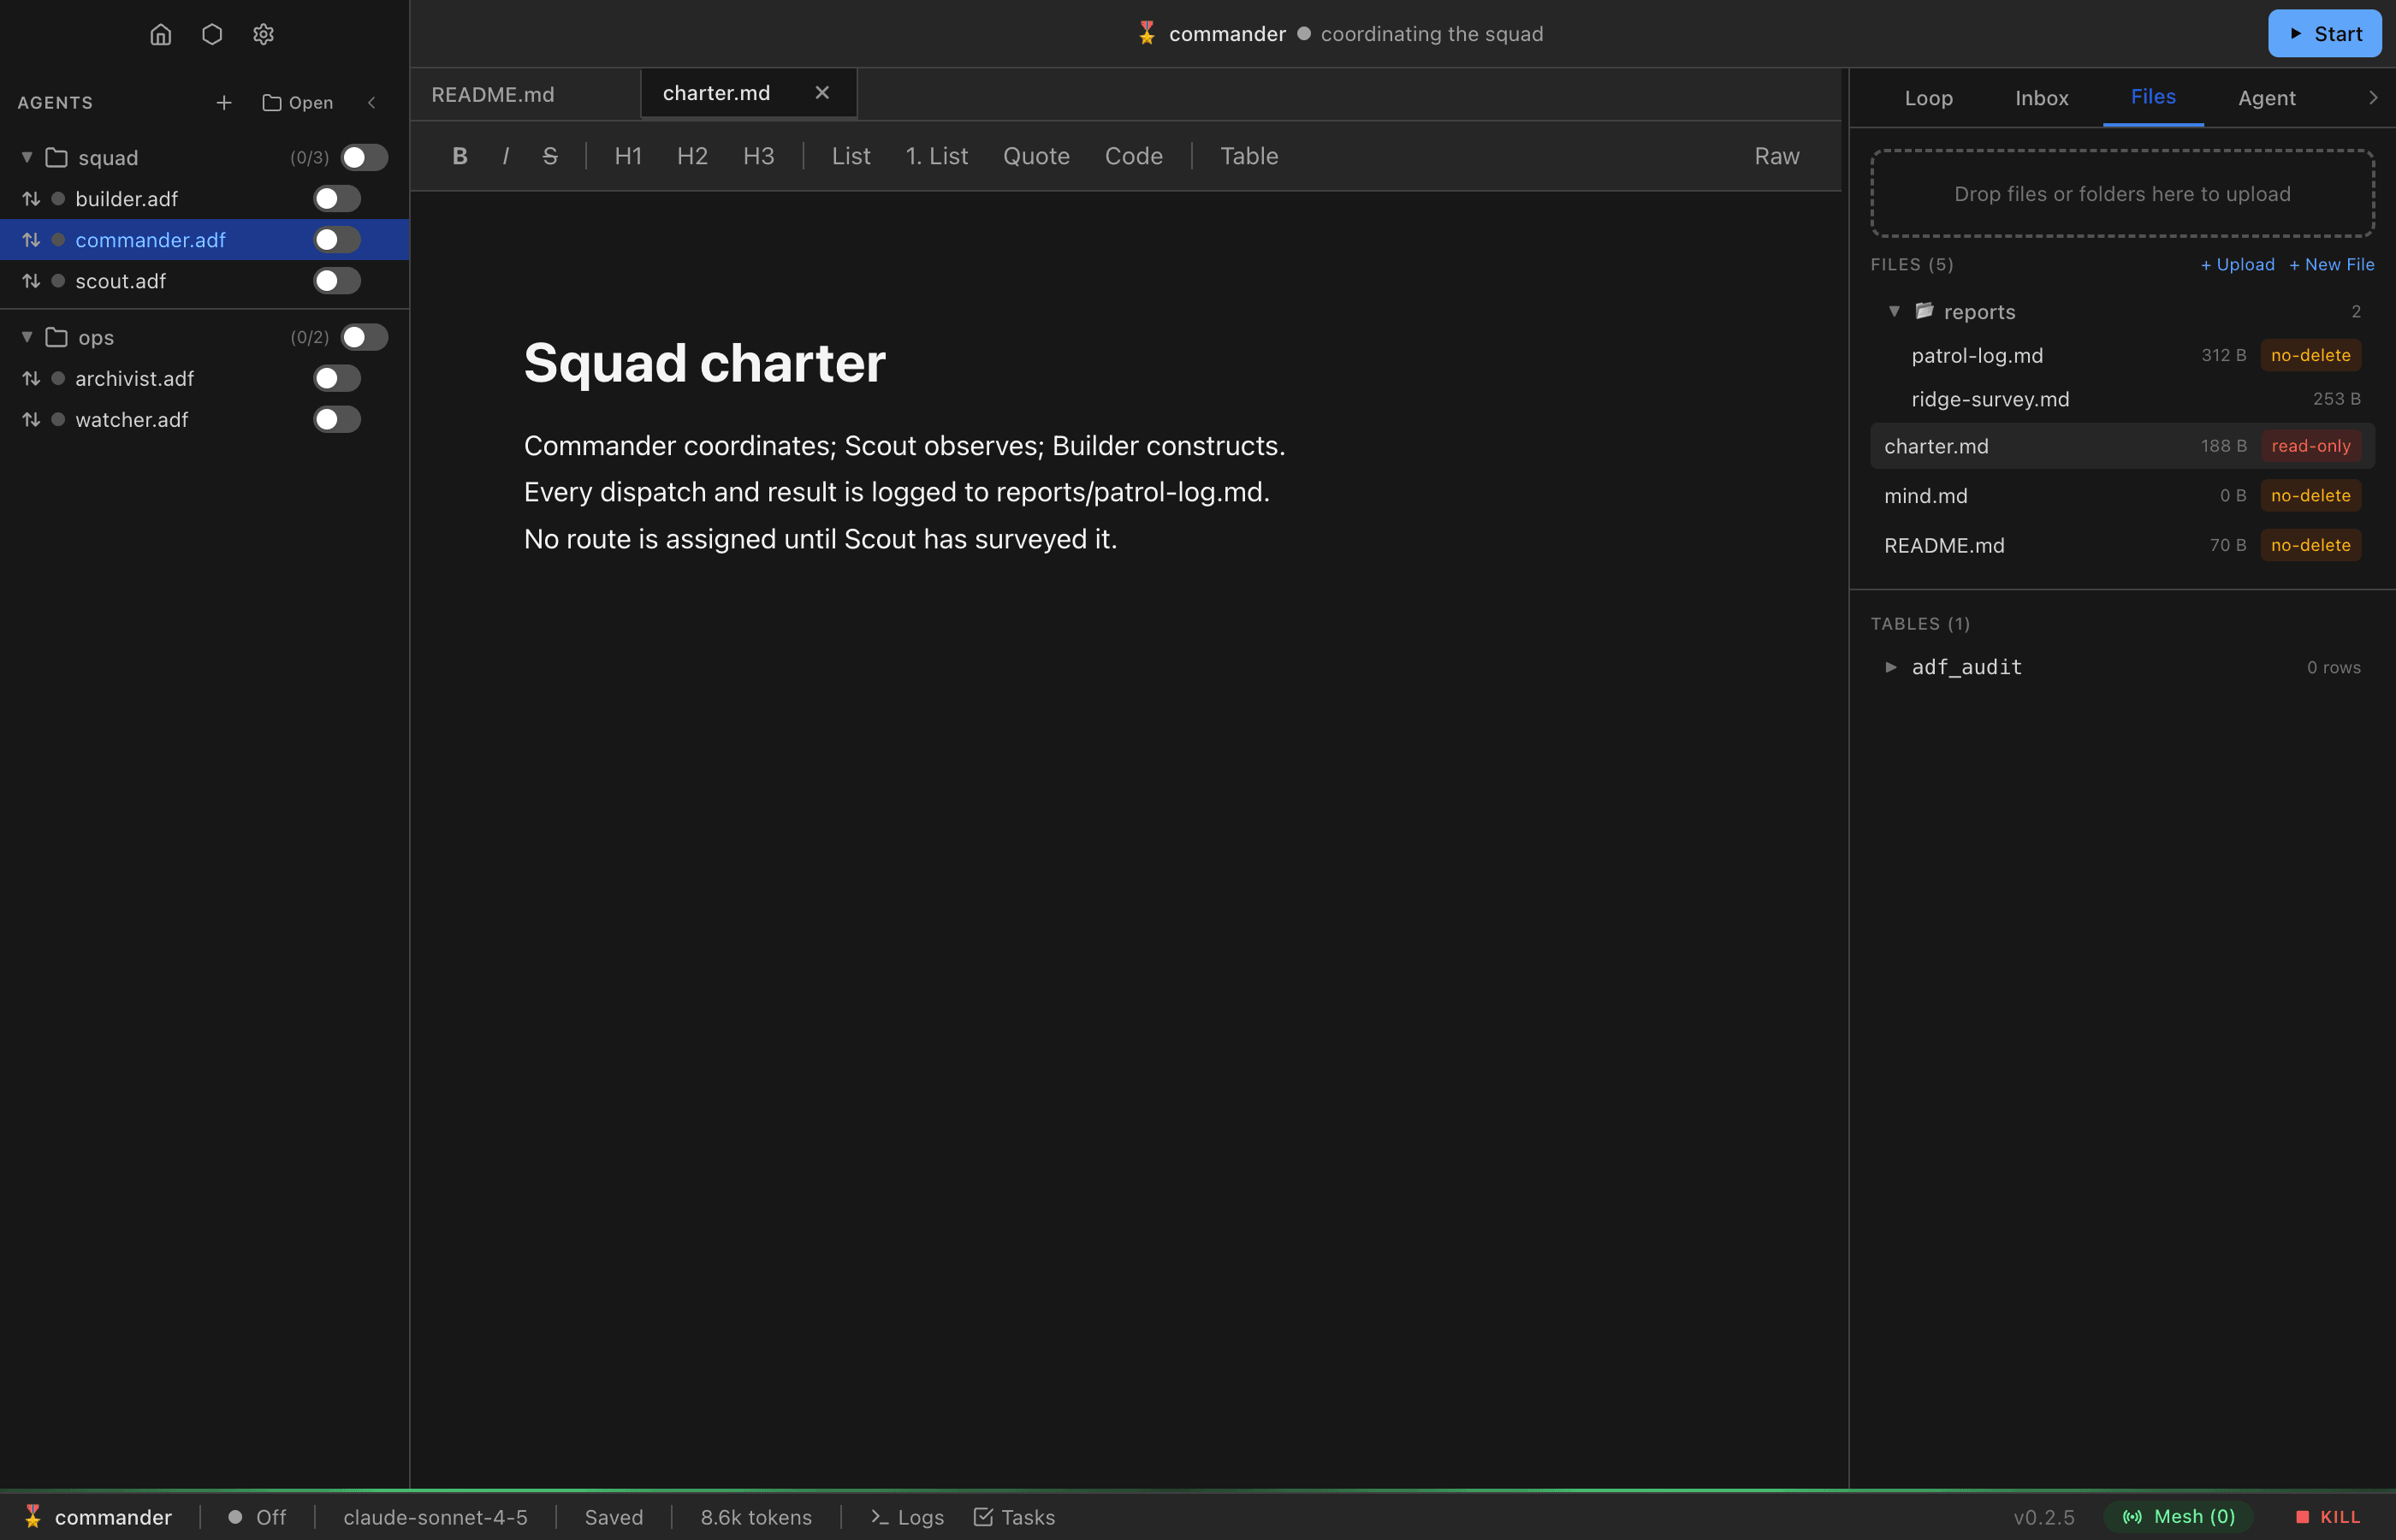Click the status dot next to scout.adf
2396x1540 pixels.
(x=58, y=281)
